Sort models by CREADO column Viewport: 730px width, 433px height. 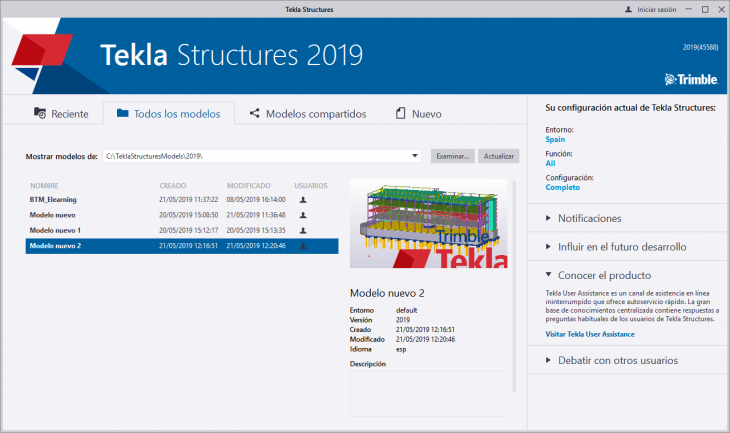tap(173, 185)
